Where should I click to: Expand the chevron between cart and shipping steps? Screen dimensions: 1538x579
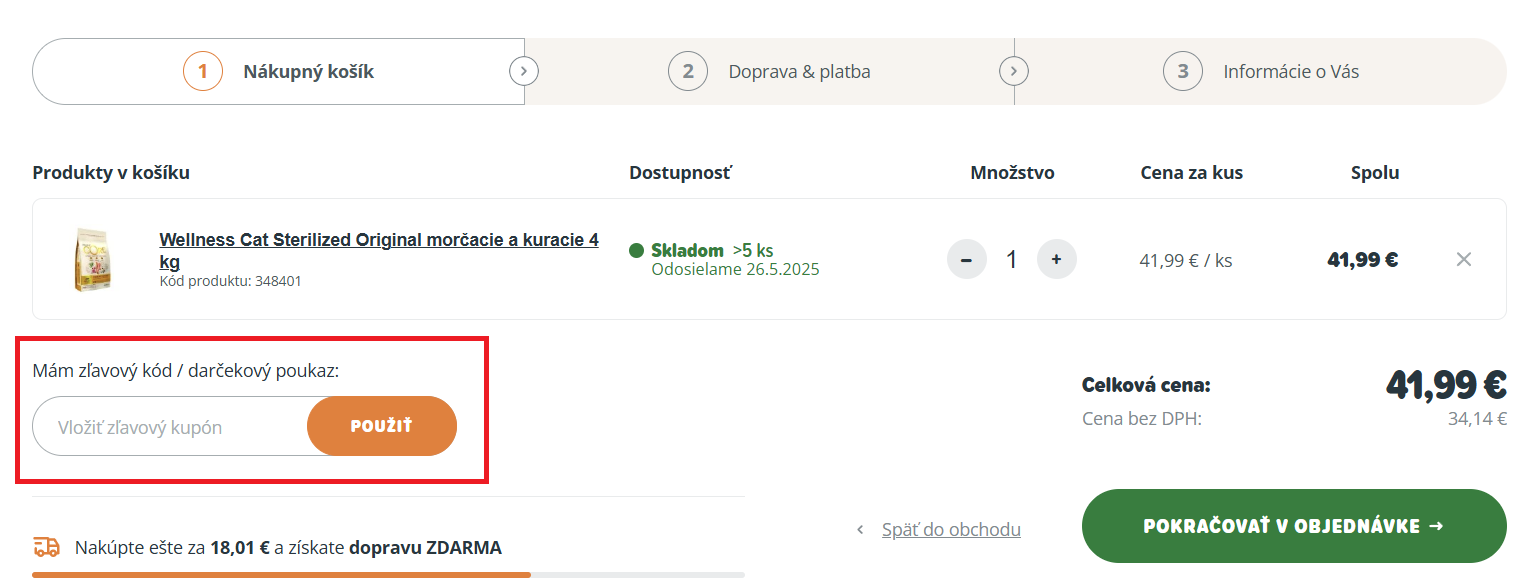click(x=524, y=71)
